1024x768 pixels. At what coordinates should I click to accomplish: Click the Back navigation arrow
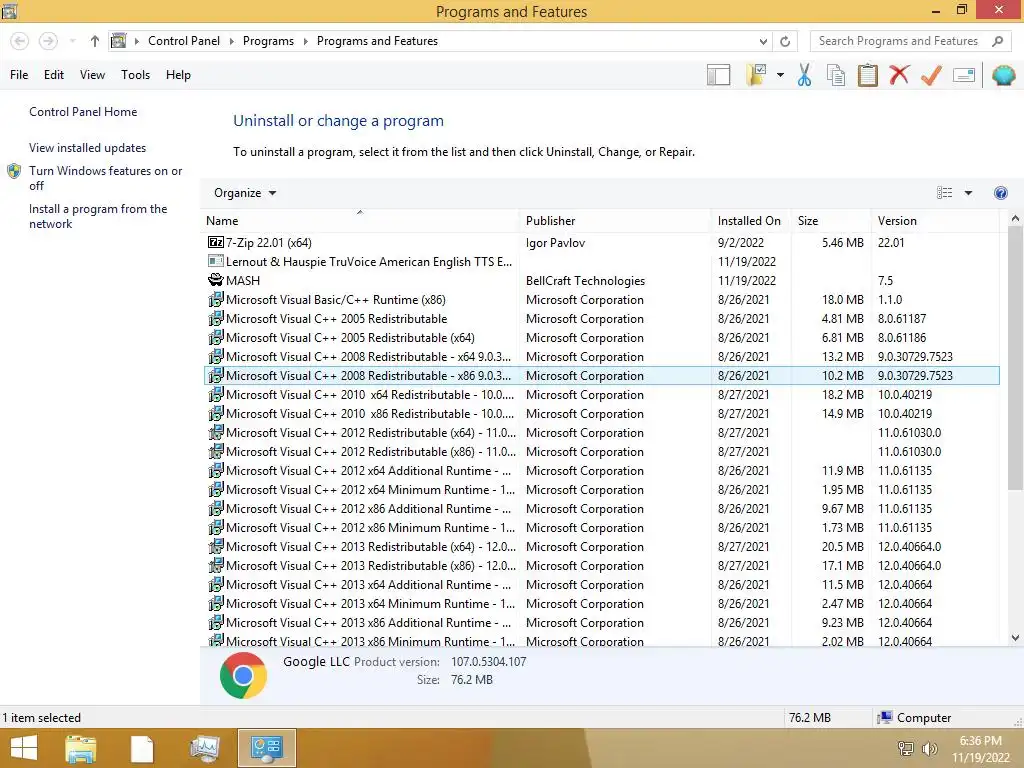[20, 41]
